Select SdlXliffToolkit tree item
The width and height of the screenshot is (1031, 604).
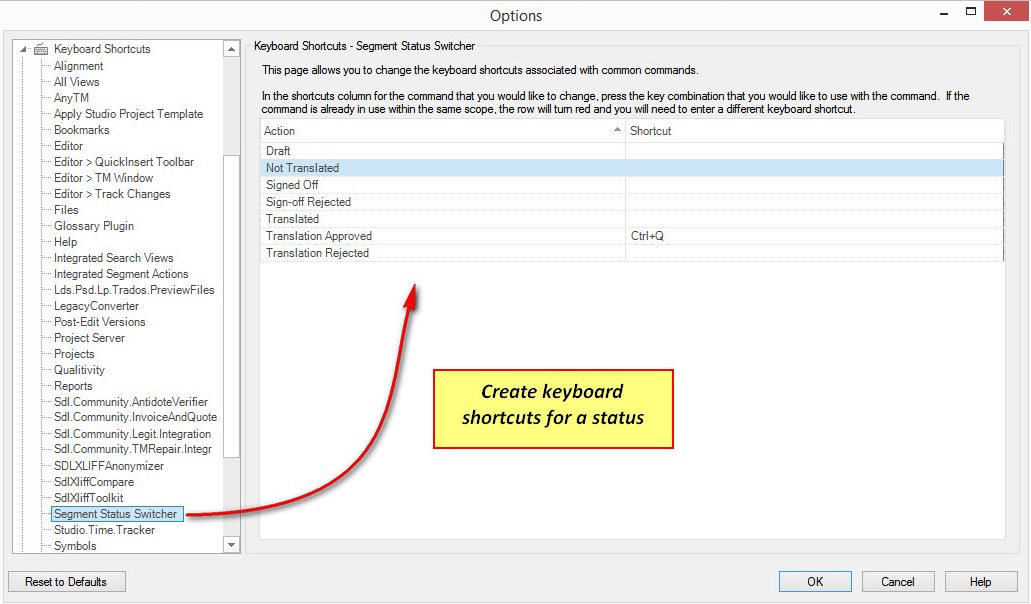[88, 498]
